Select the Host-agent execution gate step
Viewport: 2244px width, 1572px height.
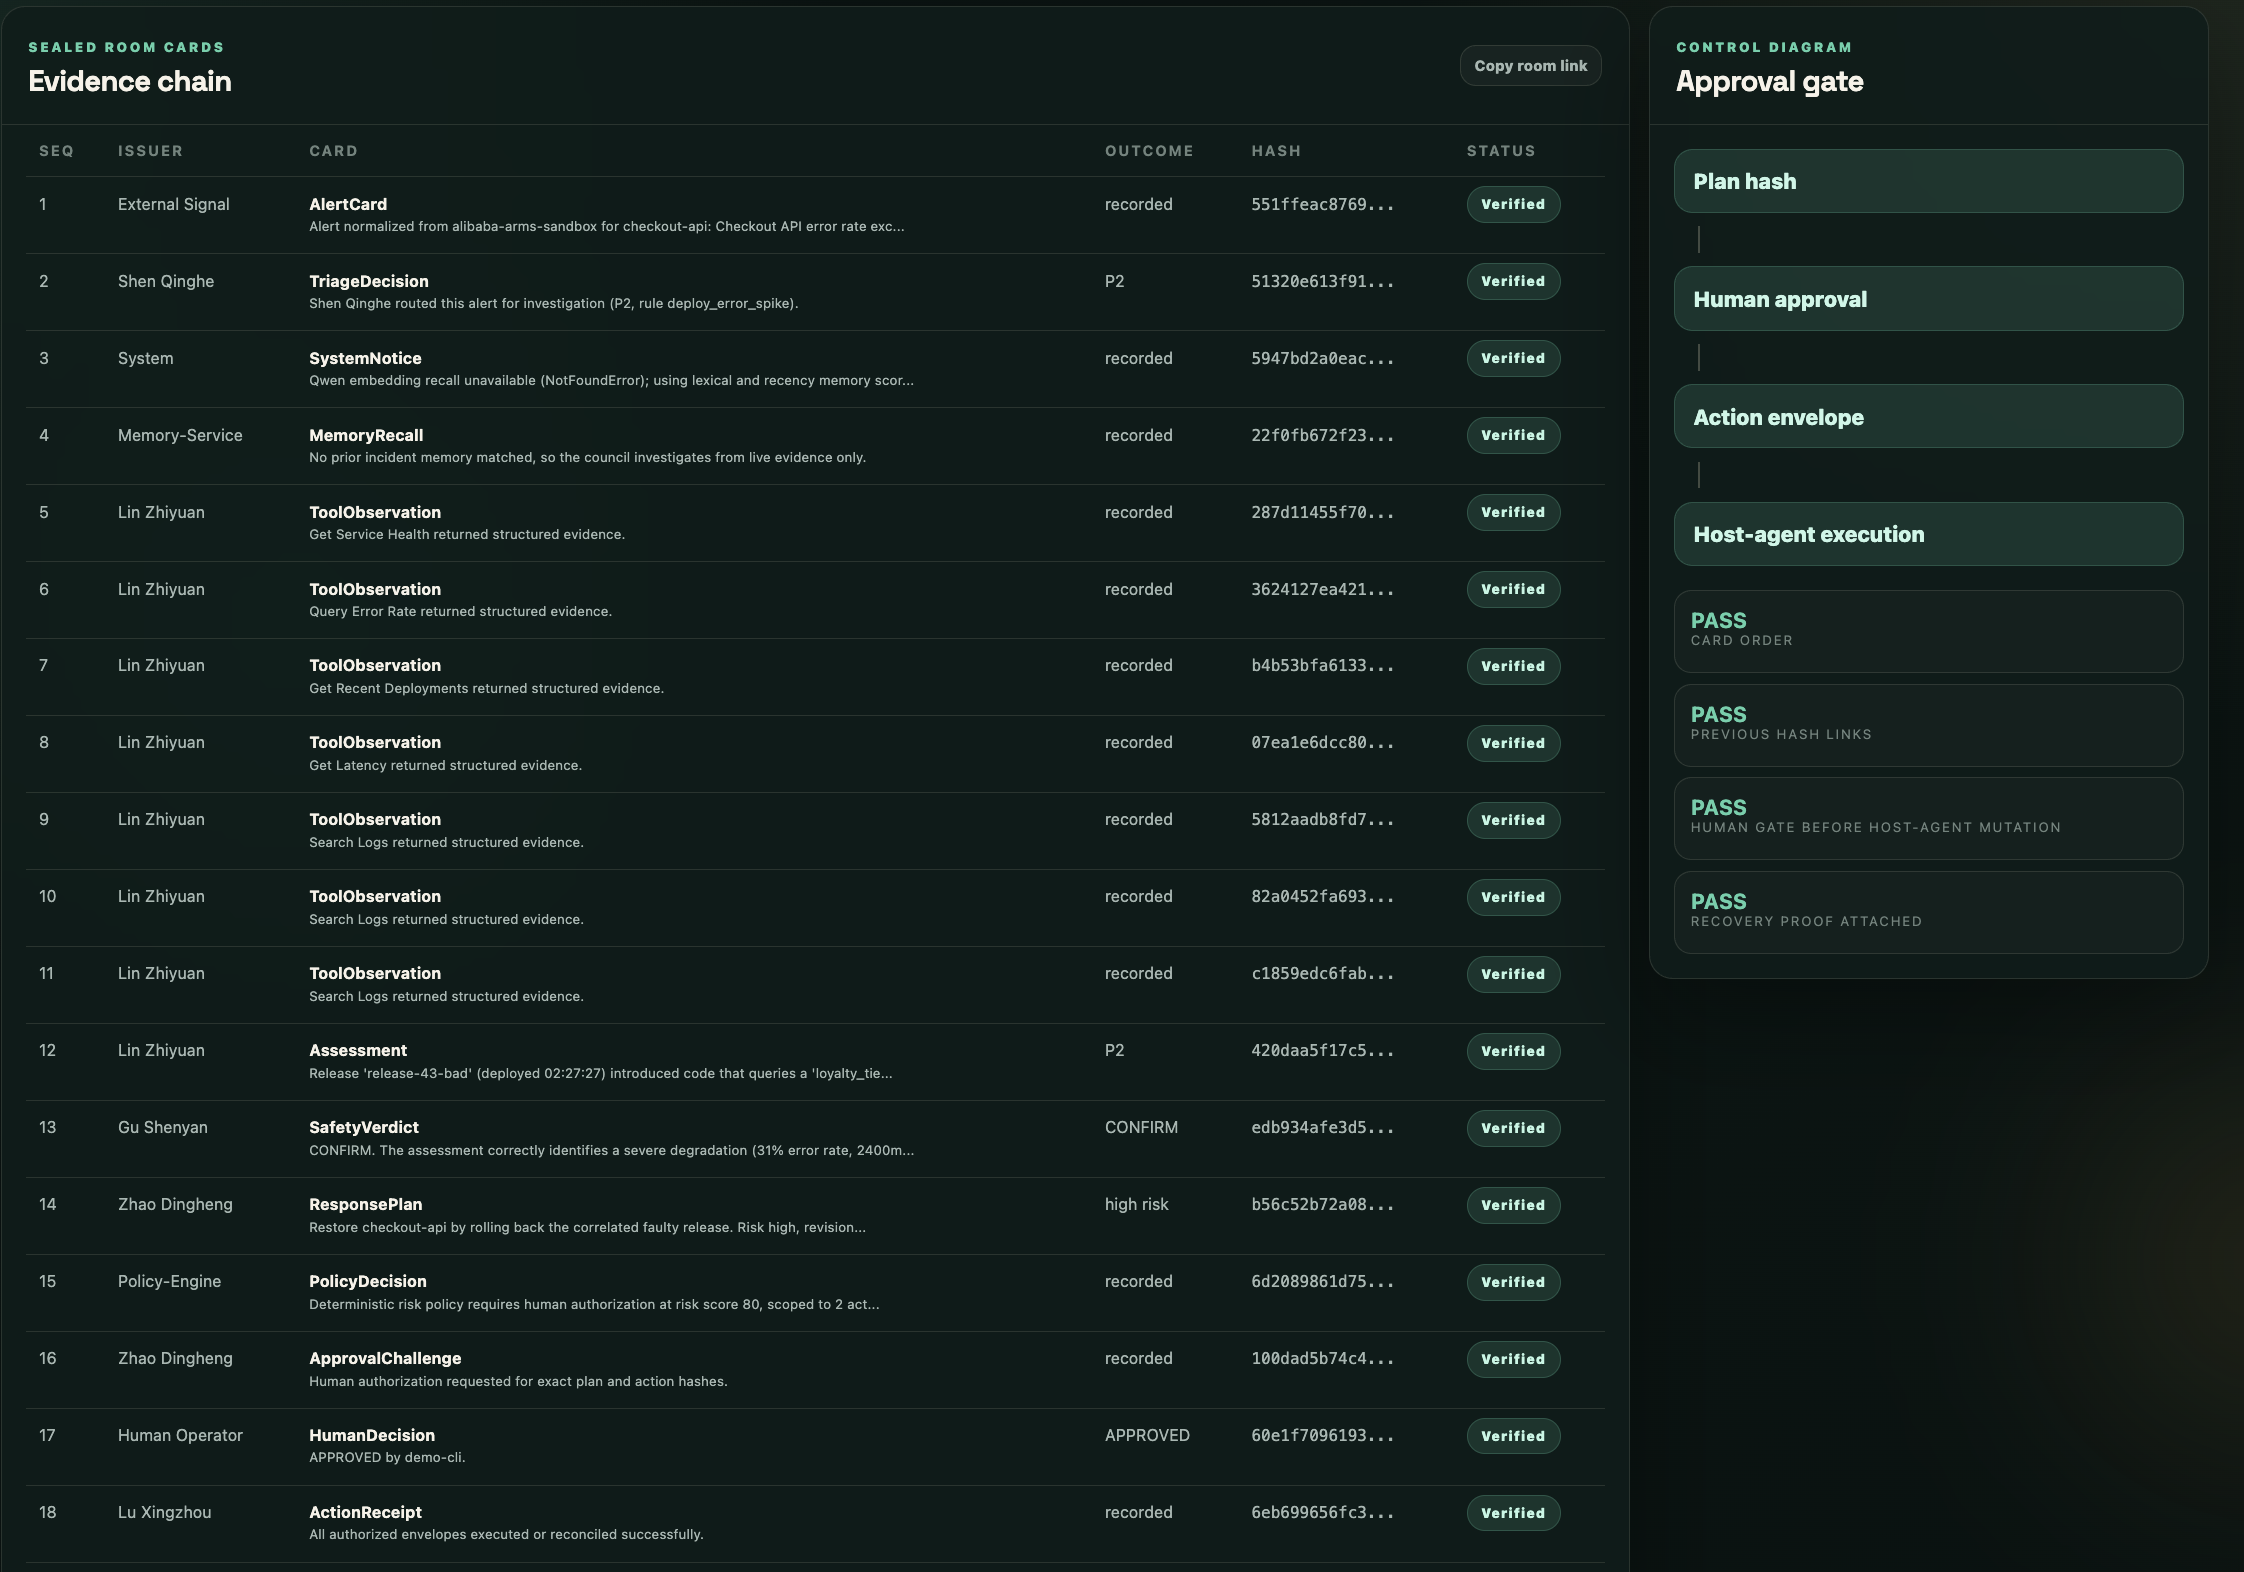click(x=1928, y=534)
